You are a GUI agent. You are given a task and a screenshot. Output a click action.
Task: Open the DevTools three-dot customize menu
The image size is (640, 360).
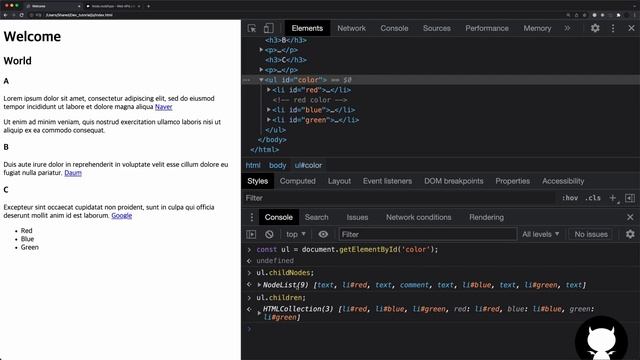(613, 28)
